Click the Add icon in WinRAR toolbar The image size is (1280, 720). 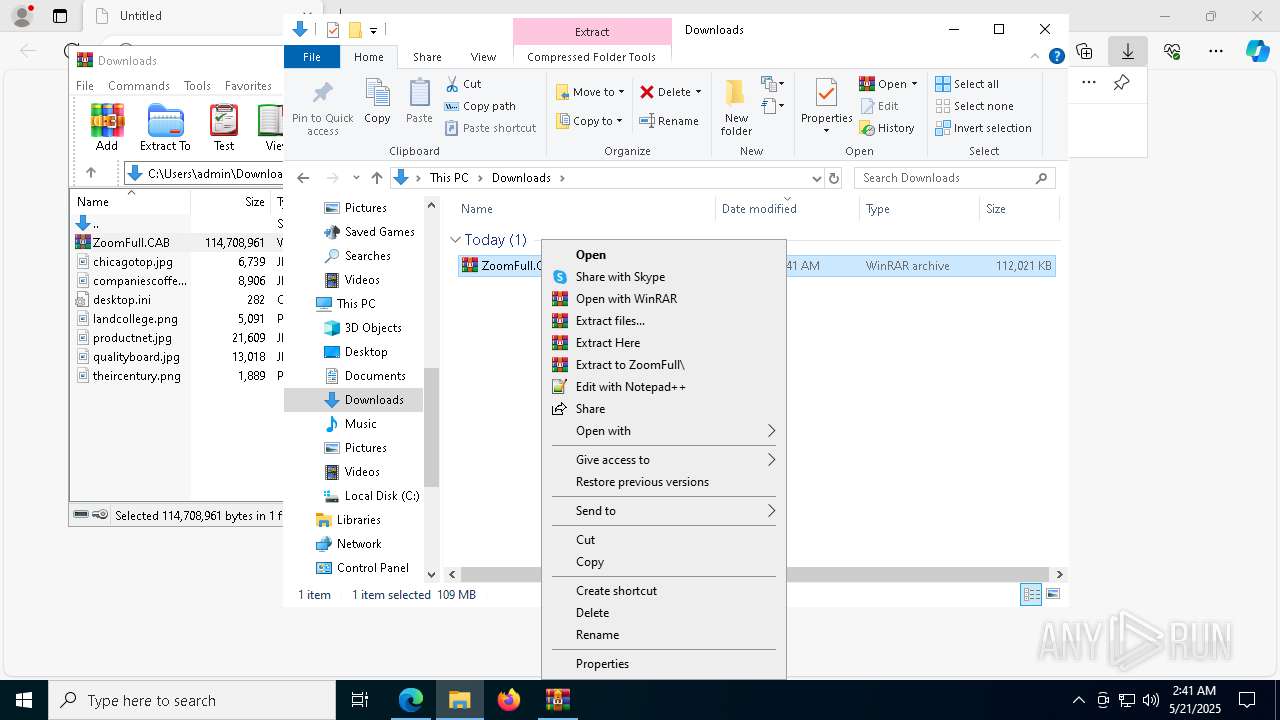pyautogui.click(x=107, y=126)
